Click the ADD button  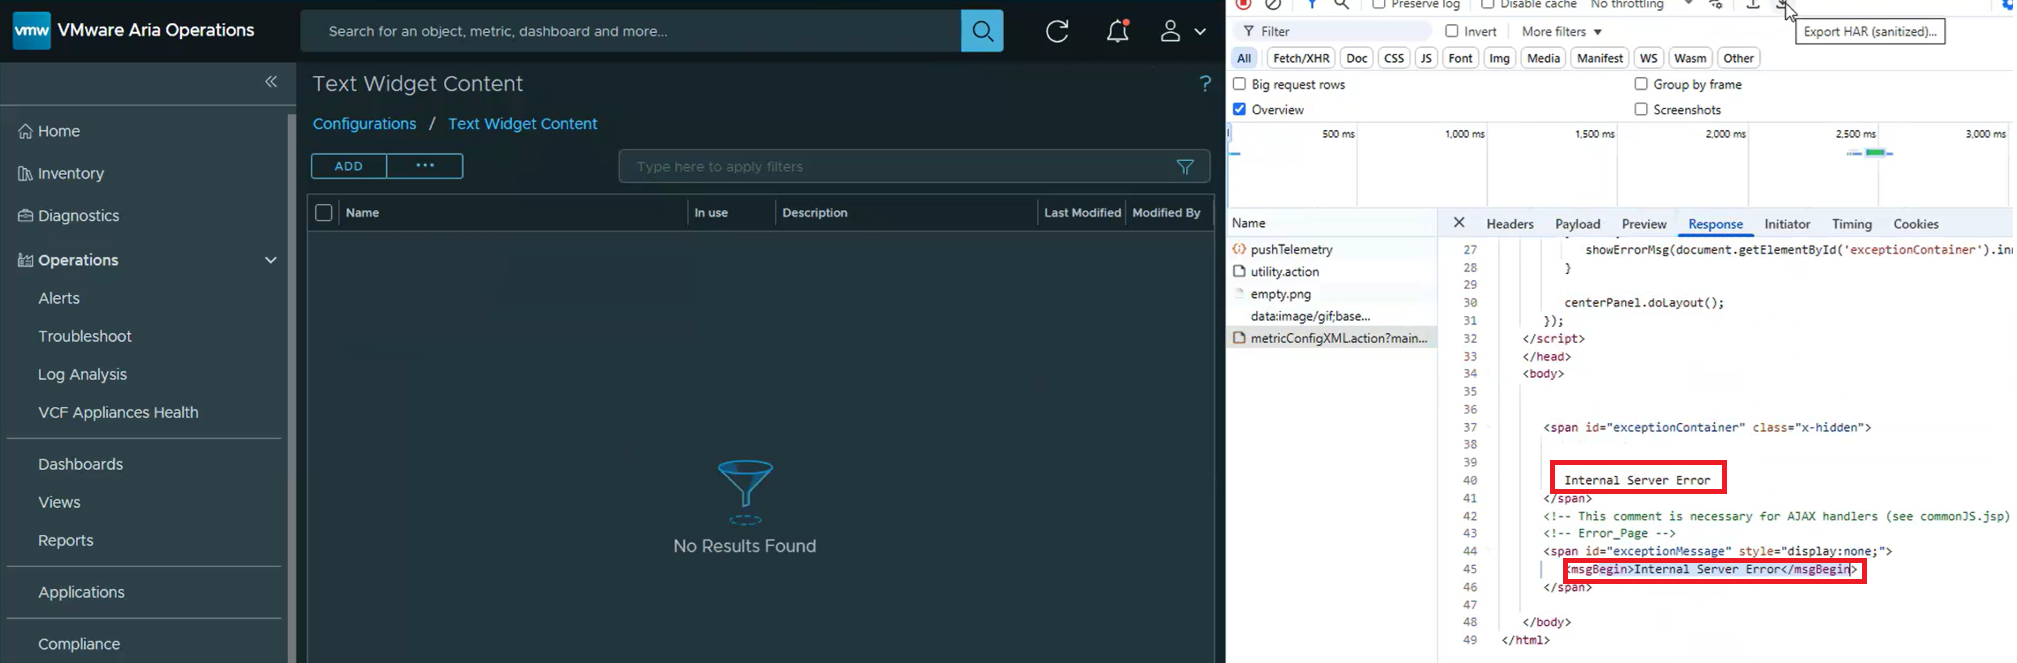[x=348, y=166]
